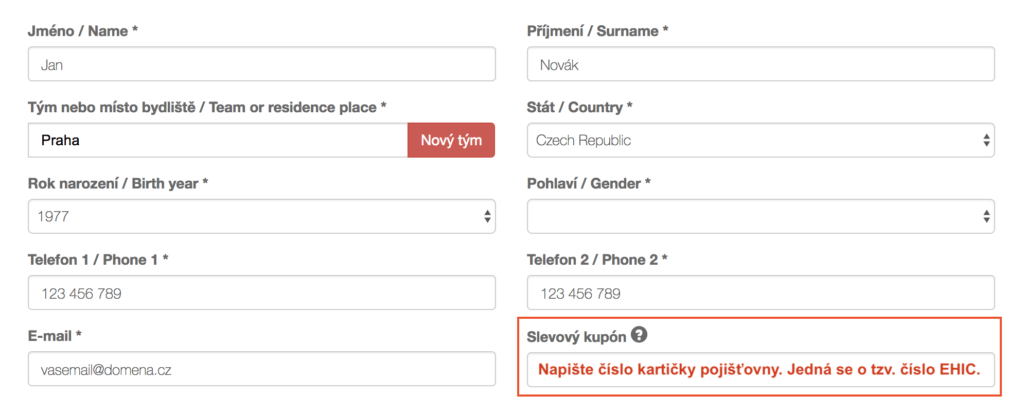Viewport: 1024px width, 412px height.
Task: Click the E-mail field showing vasemail@domena.cz
Action: point(262,369)
